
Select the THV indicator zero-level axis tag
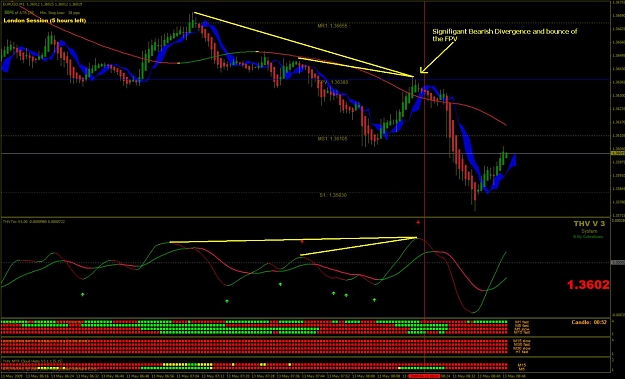point(617,263)
